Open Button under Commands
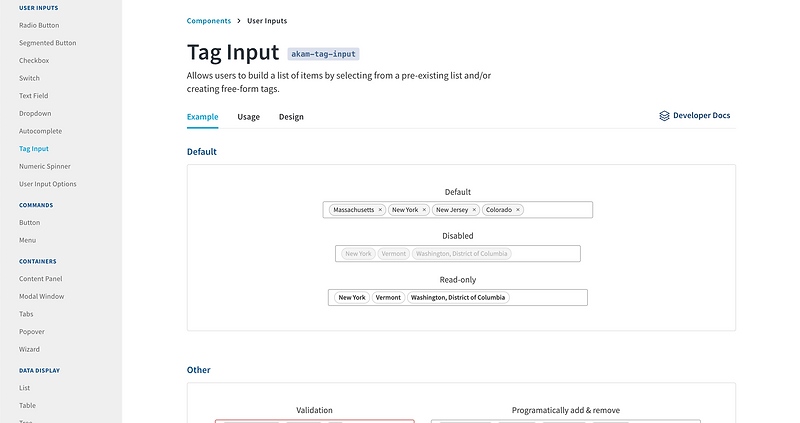This screenshot has height=423, width=800. tap(30, 222)
